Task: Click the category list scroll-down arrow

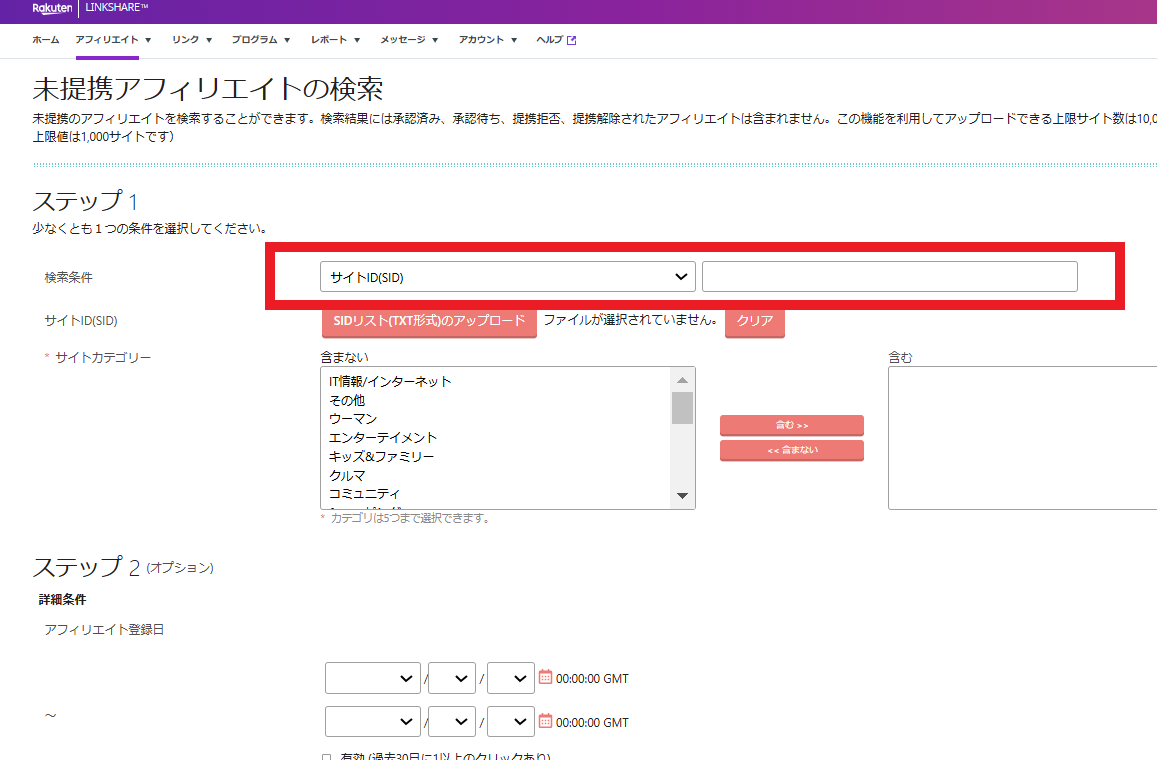Action: (x=683, y=496)
